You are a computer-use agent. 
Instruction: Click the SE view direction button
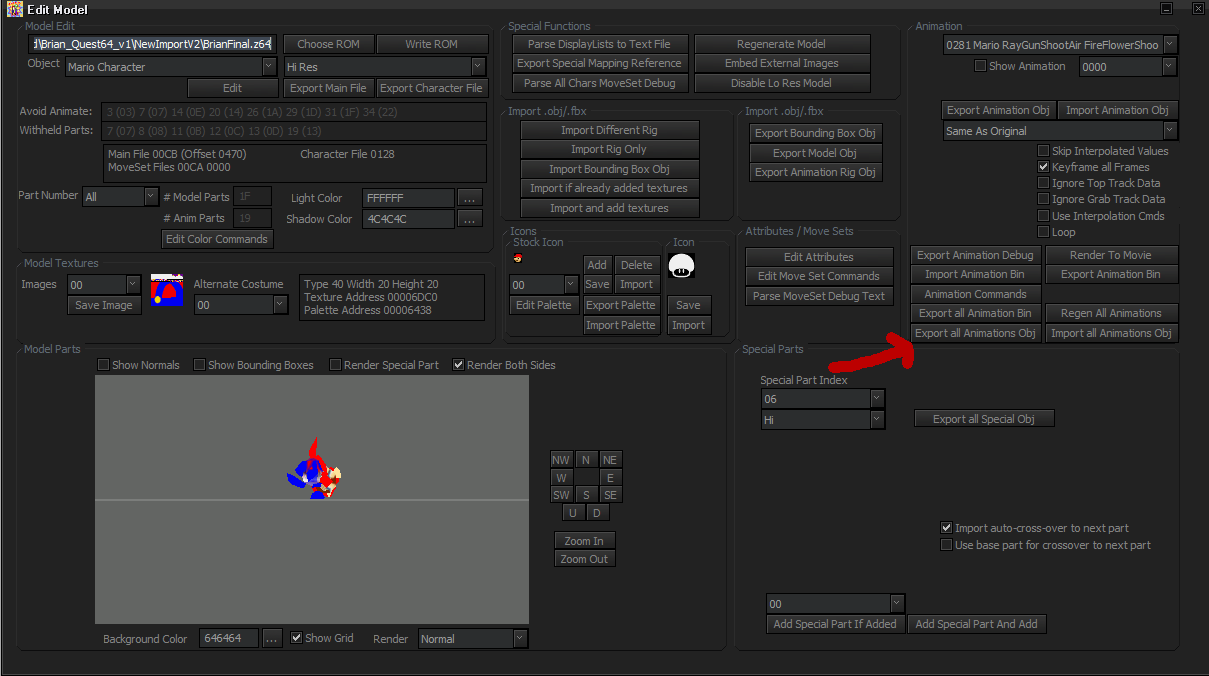(610, 495)
